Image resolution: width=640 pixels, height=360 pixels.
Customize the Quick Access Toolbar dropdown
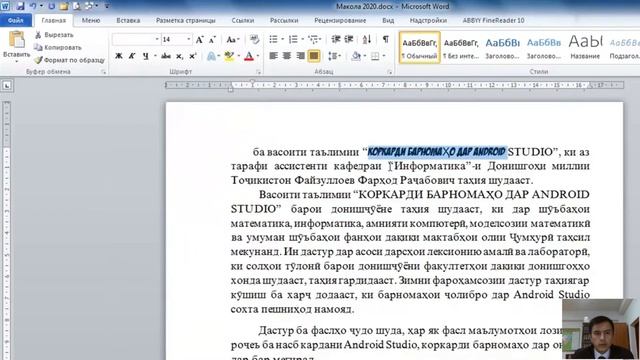(107, 6)
